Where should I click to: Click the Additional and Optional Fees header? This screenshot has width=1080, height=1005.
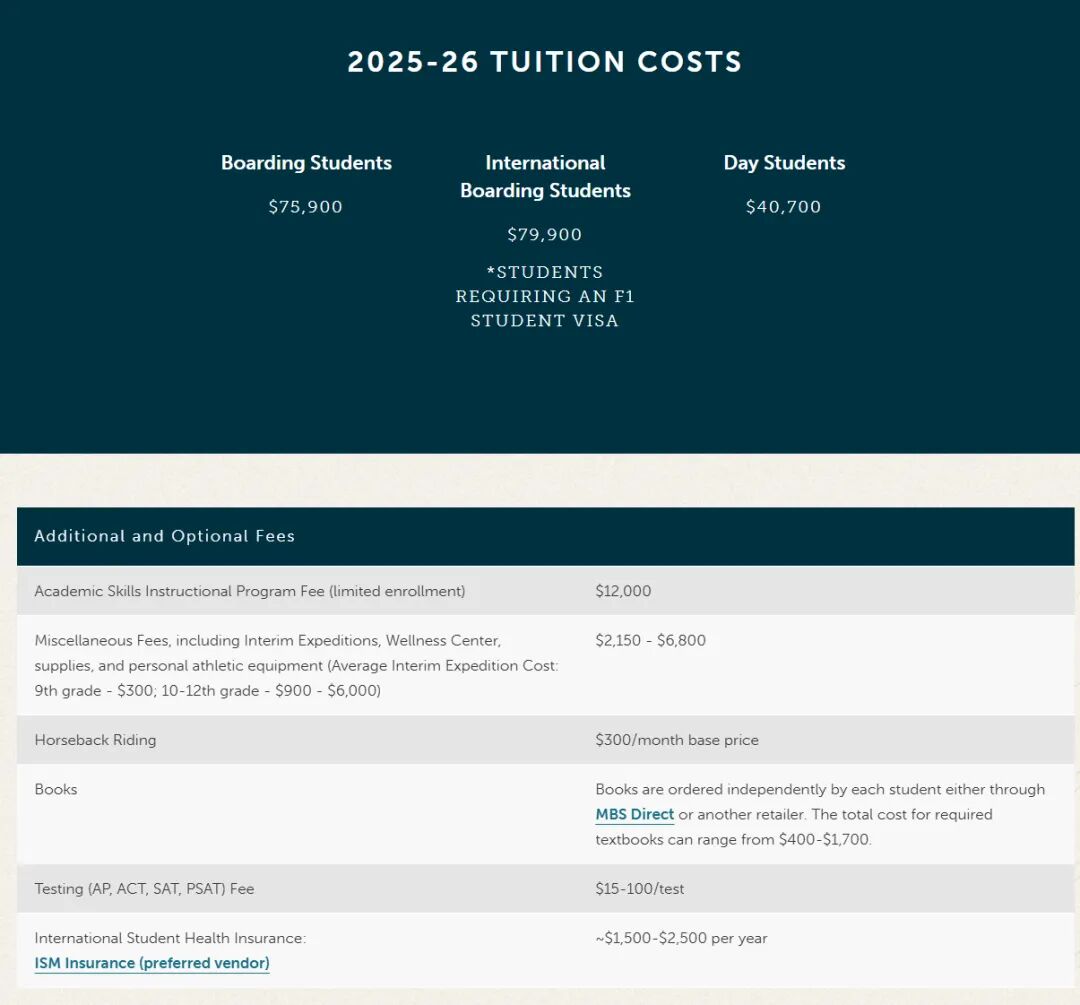pos(165,536)
